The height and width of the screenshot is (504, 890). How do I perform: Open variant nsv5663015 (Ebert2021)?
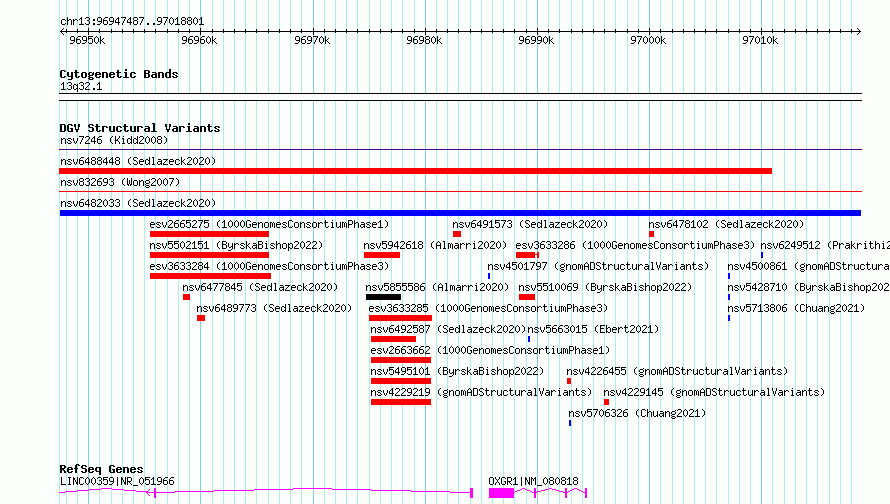(593, 329)
